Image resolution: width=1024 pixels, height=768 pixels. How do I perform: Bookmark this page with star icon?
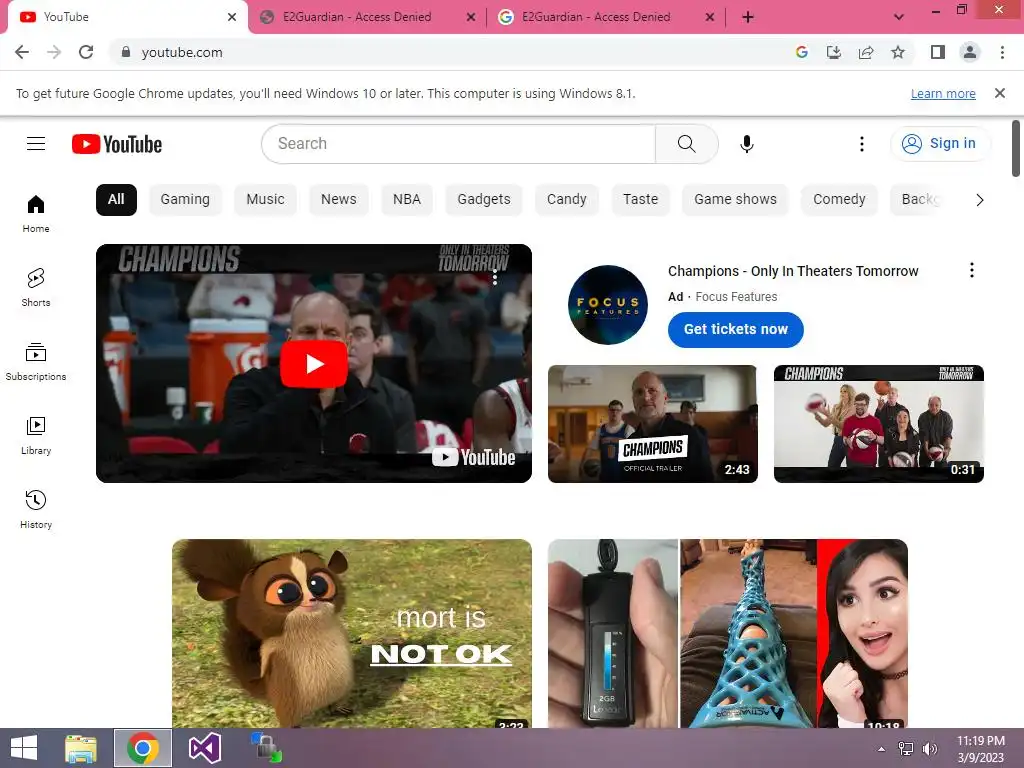coord(898,52)
